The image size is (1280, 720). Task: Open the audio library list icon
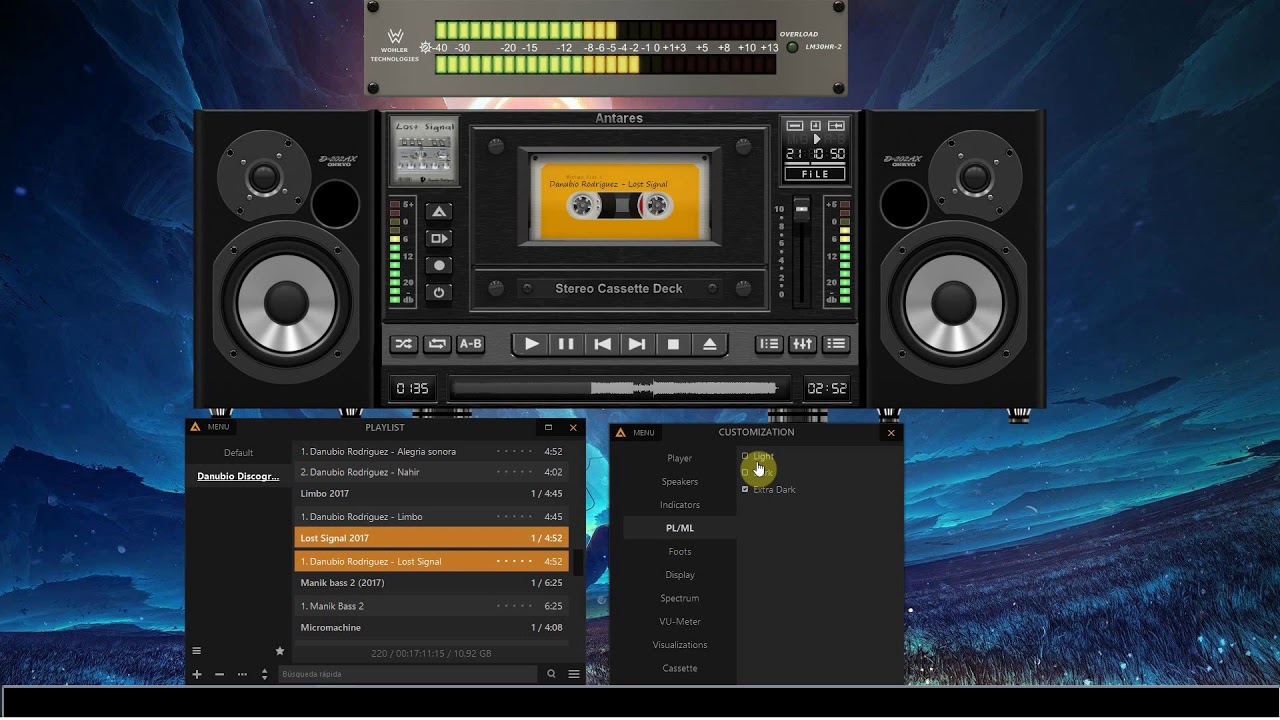[x=769, y=344]
